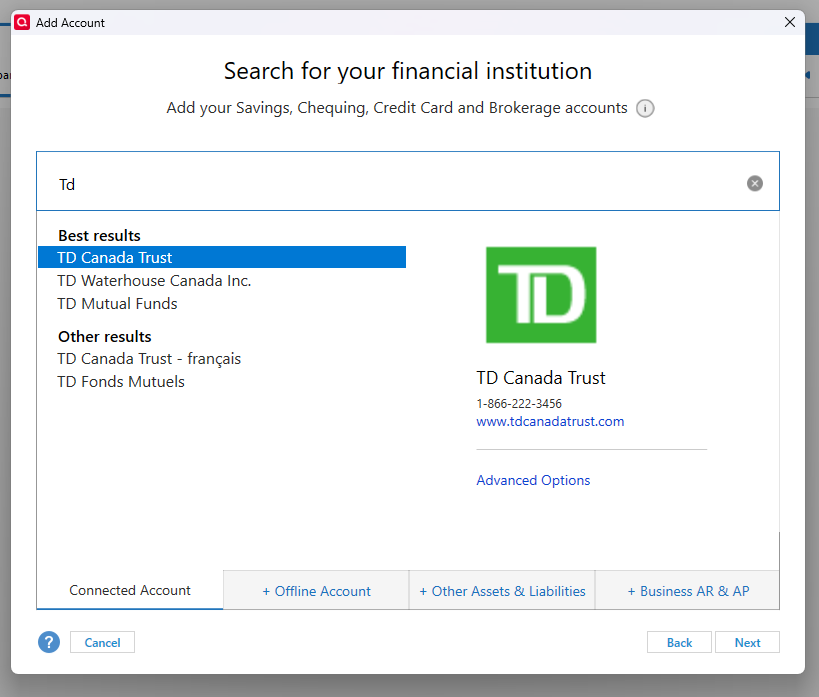Click the Cancel button
Viewport: 819px width, 697px height.
[x=102, y=642]
